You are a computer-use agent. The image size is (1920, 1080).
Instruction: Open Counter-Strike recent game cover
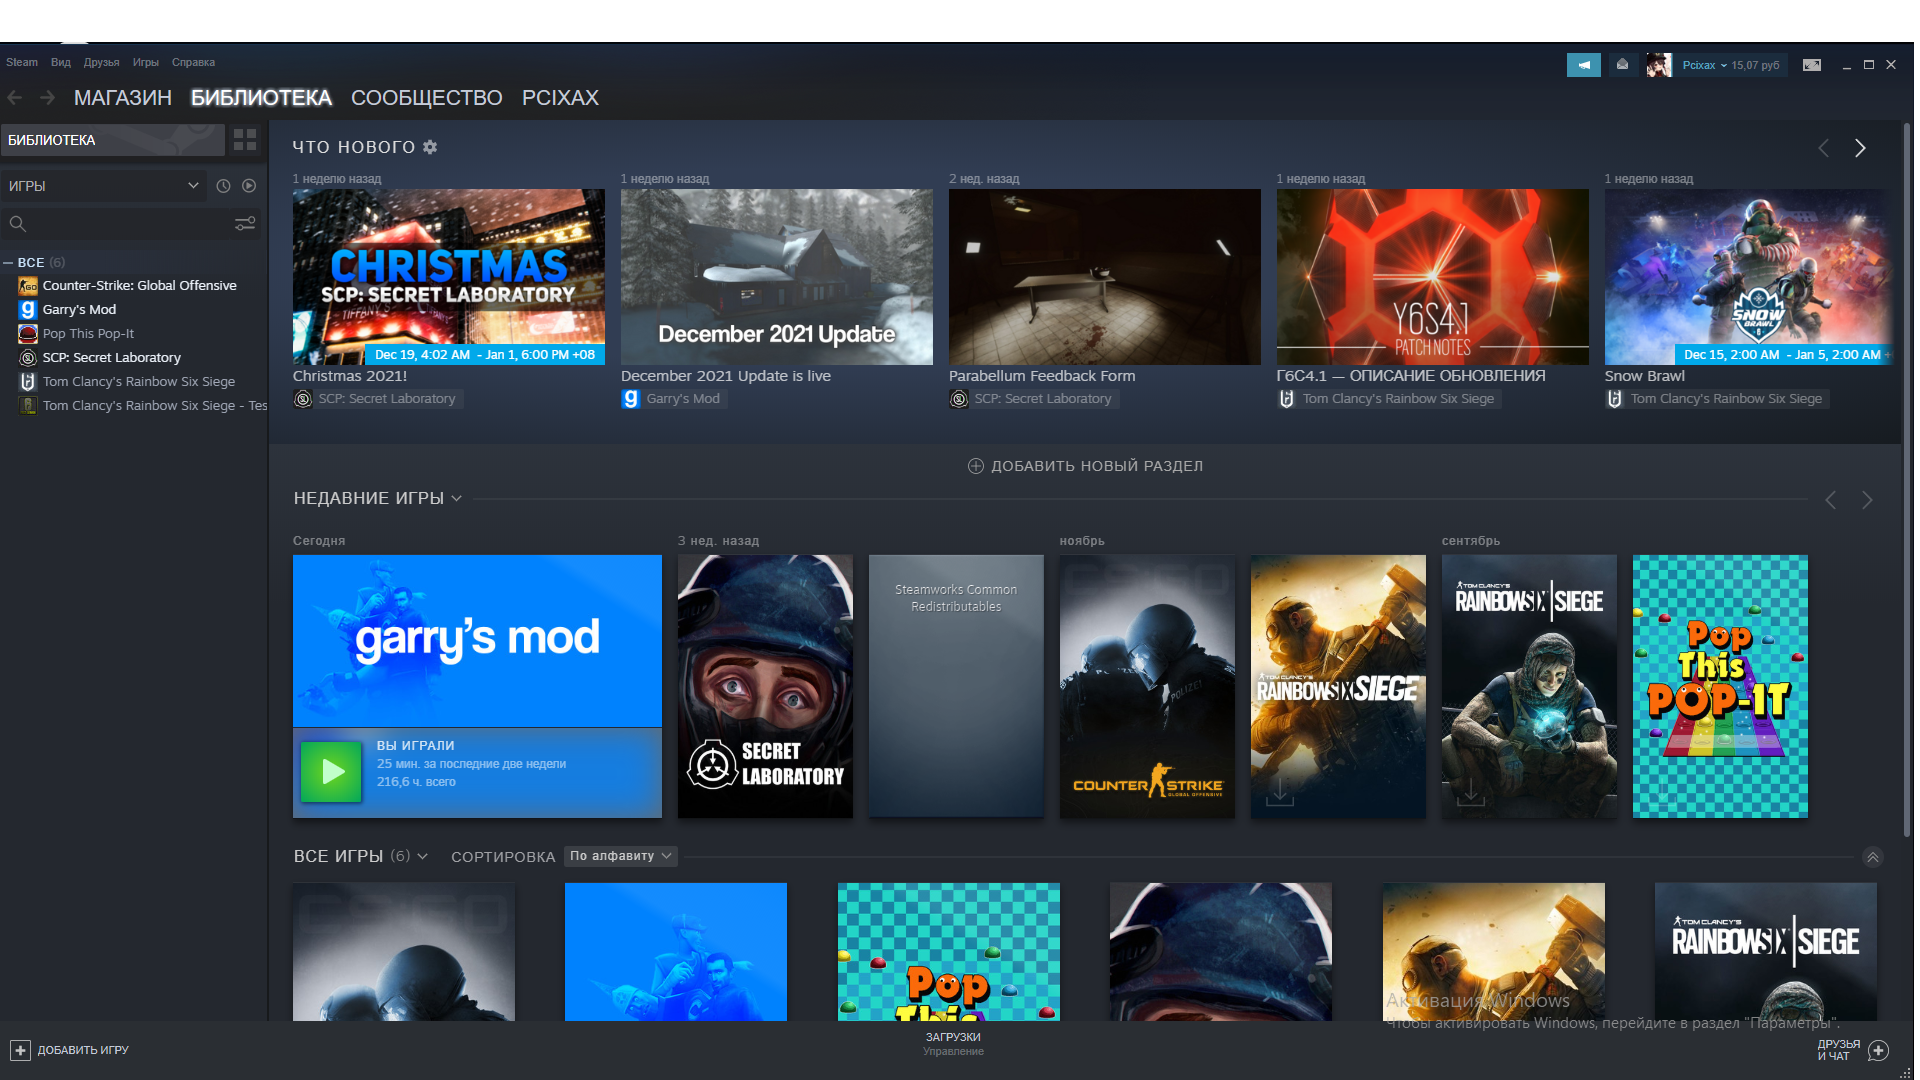click(1147, 686)
